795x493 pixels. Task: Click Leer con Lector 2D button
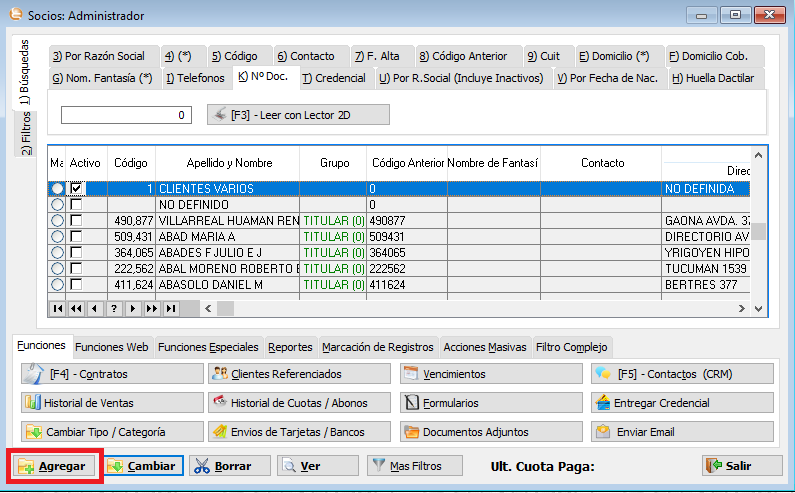point(298,115)
